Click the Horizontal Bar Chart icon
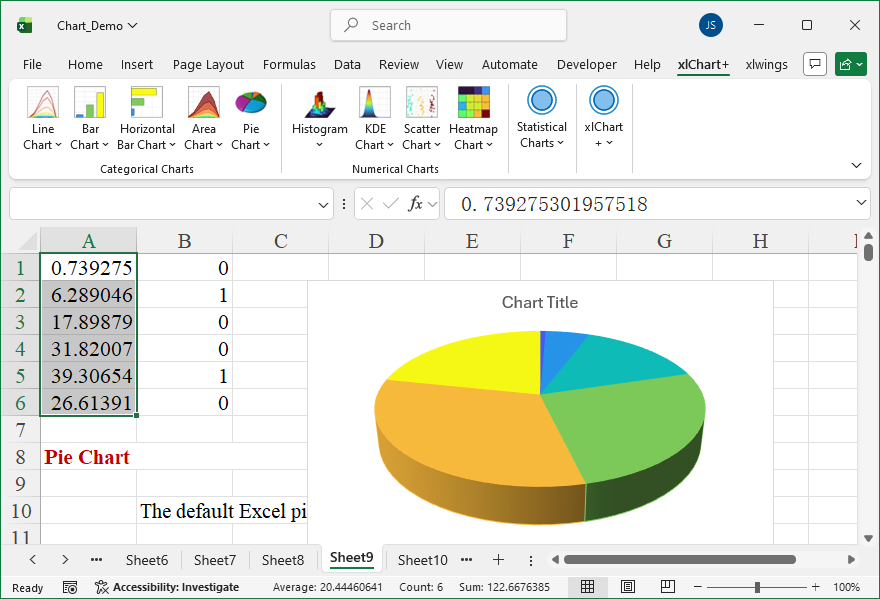 coord(147,103)
